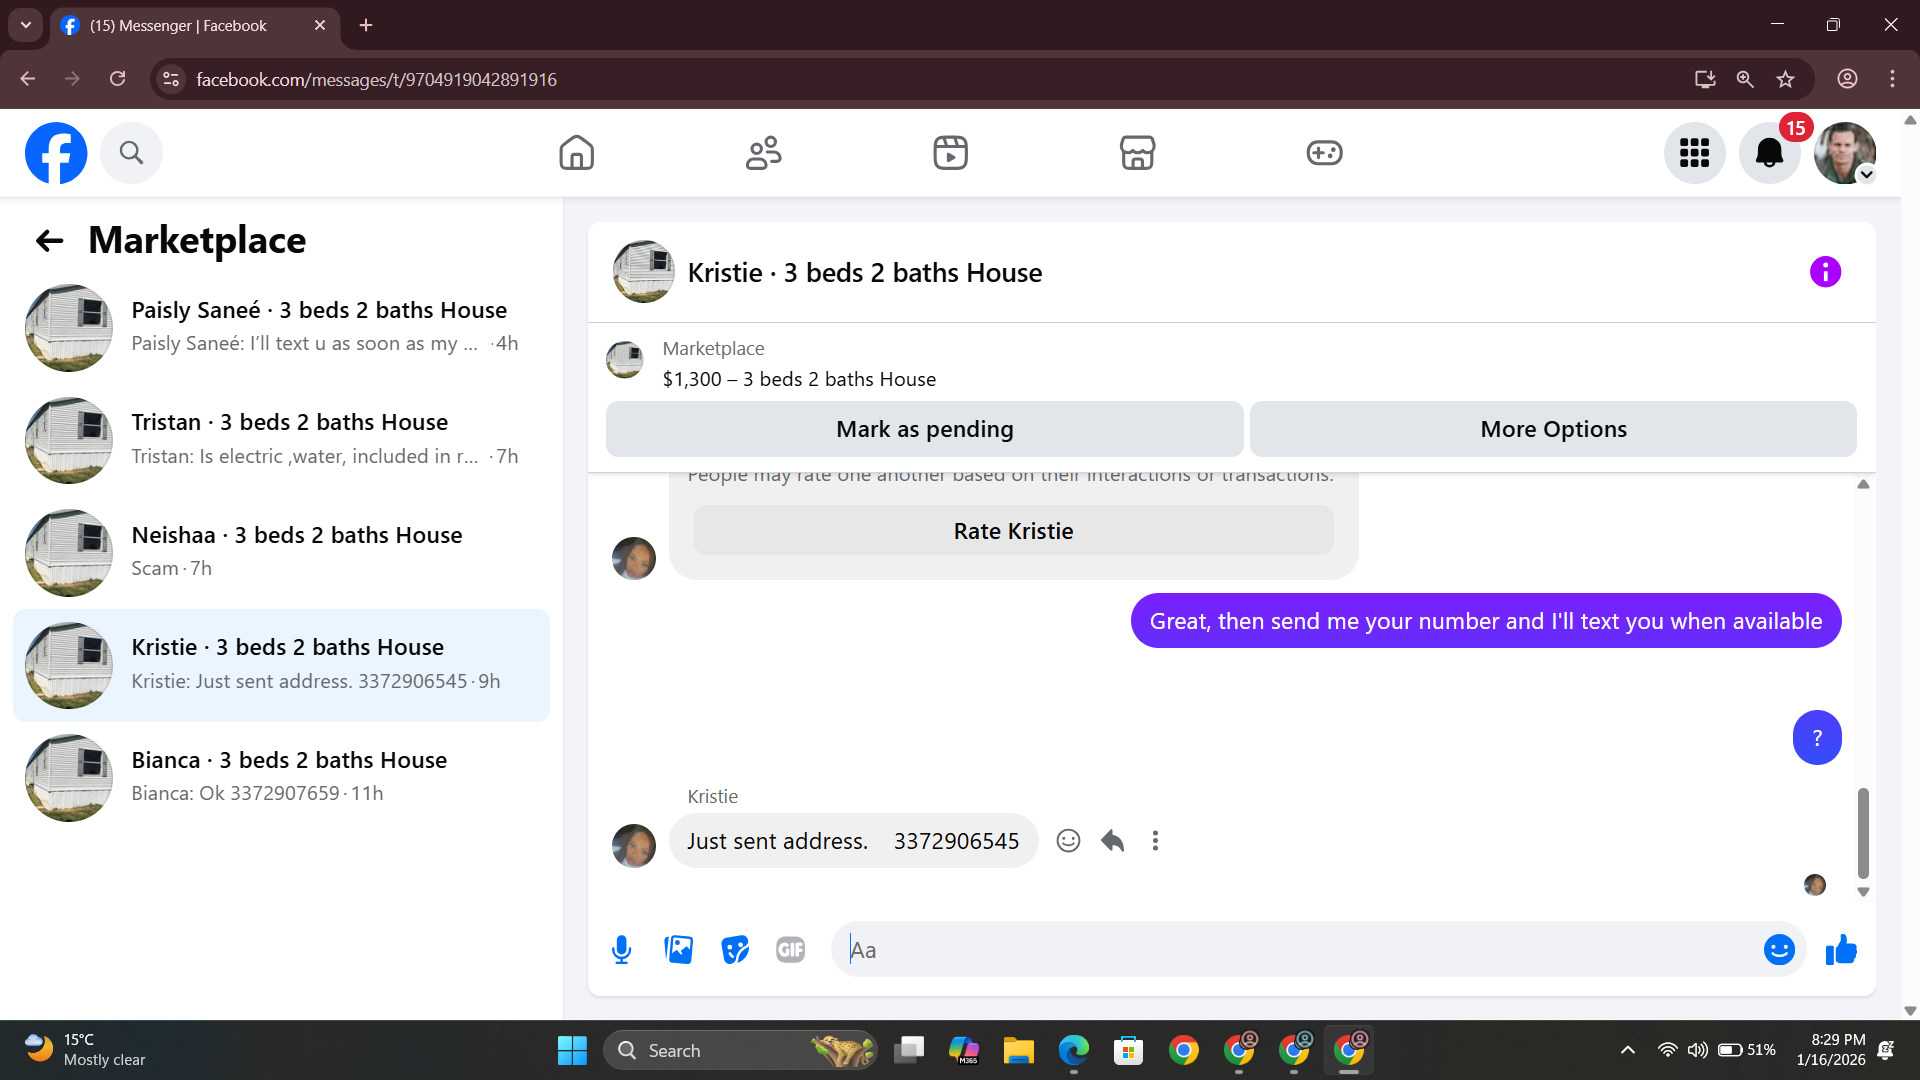
Task: Open conversation information purple icon
Action: 1825,272
